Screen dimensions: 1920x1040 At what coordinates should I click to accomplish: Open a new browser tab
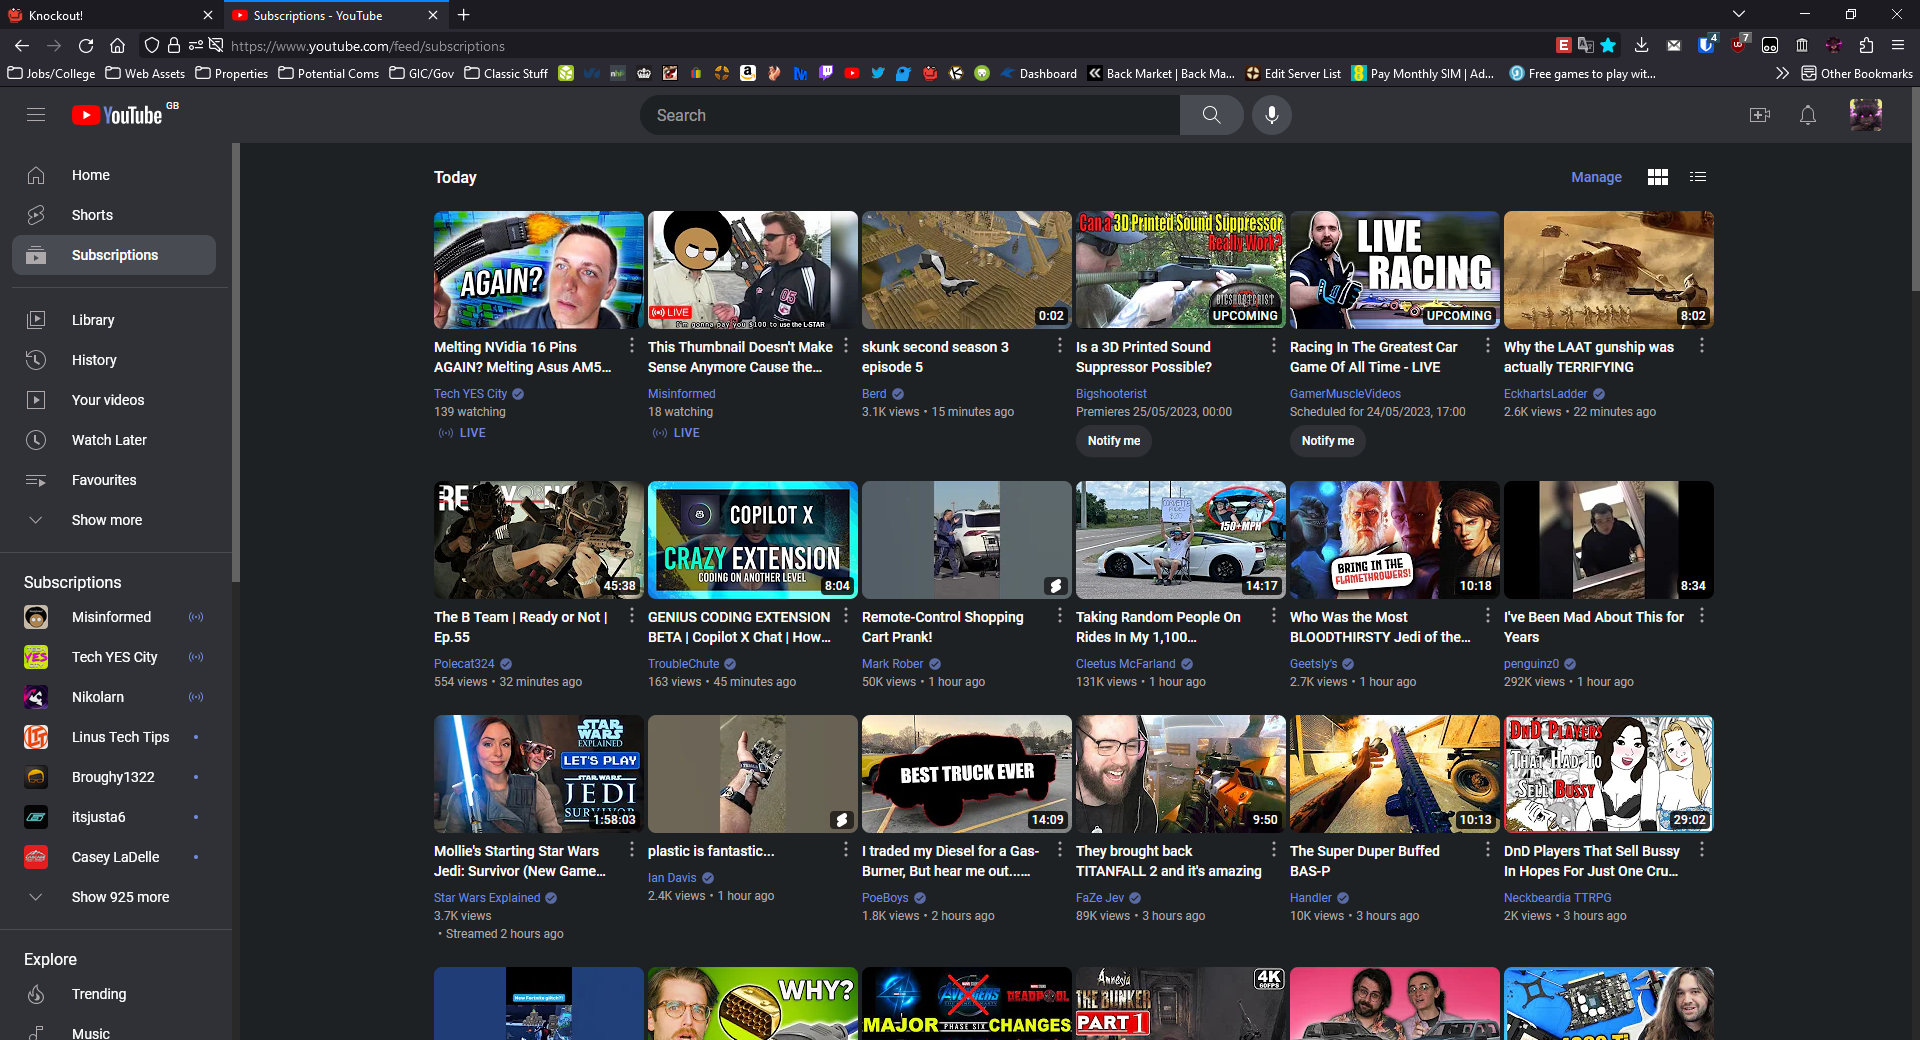pos(464,15)
